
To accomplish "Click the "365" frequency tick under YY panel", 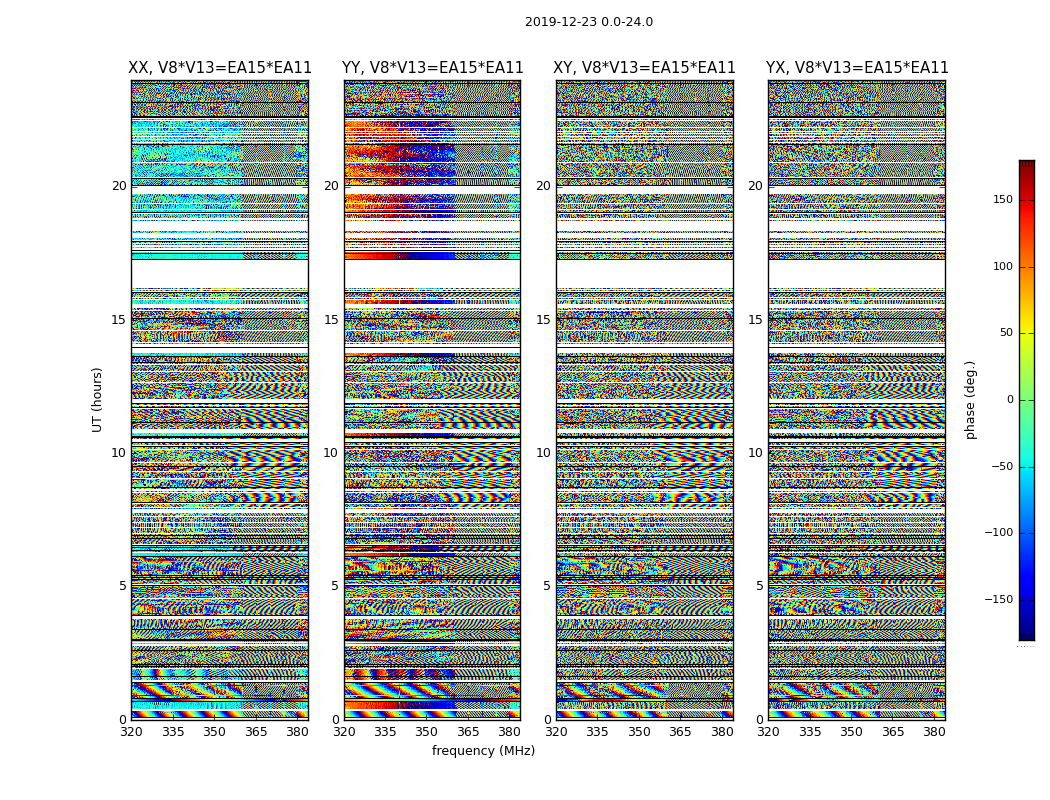I will (468, 732).
